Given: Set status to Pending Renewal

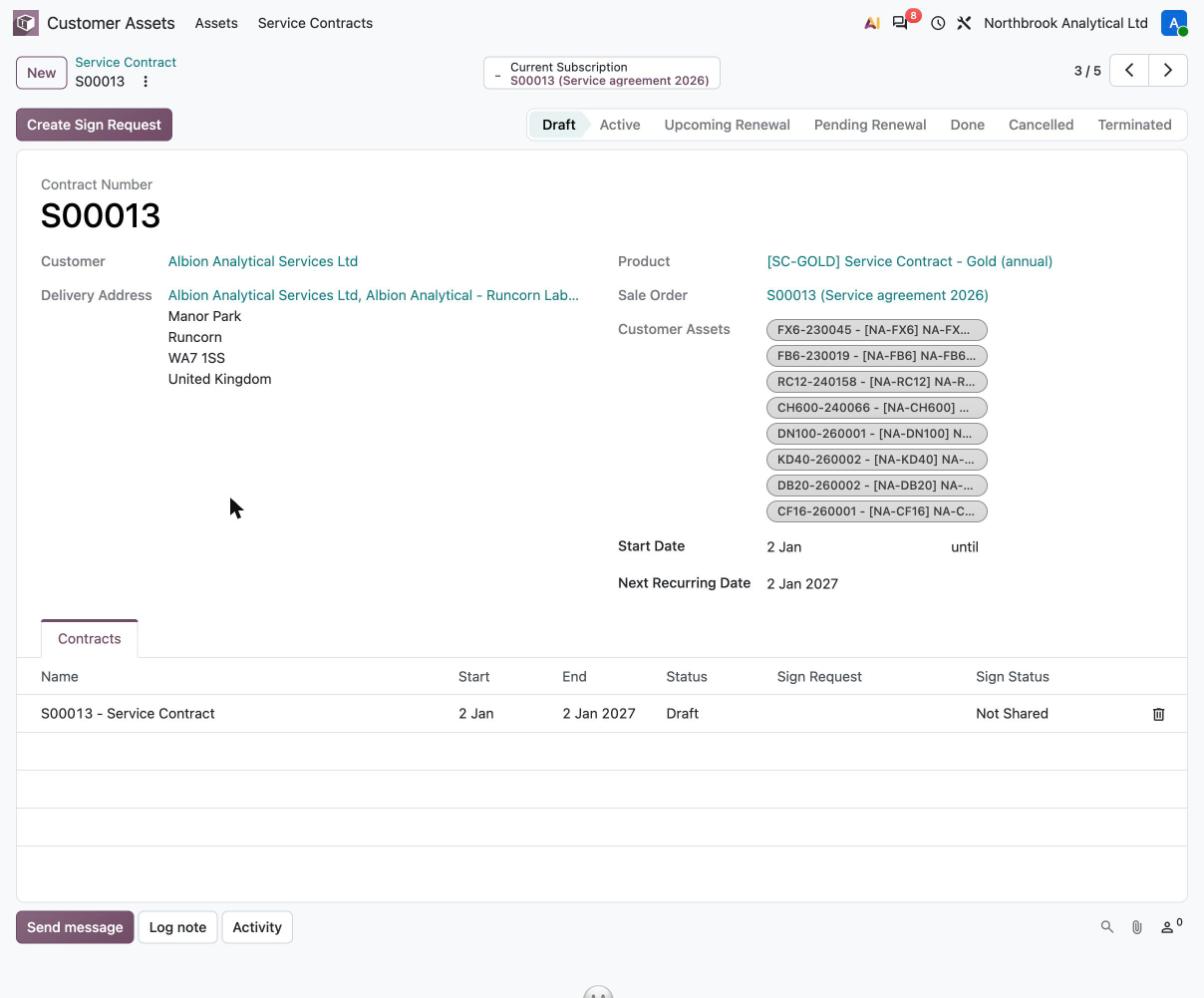Looking at the screenshot, I should tap(870, 125).
